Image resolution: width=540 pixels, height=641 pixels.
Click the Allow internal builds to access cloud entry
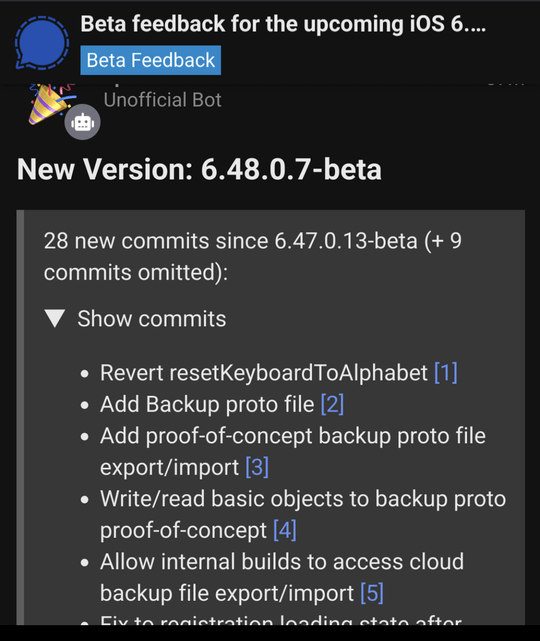coord(282,577)
